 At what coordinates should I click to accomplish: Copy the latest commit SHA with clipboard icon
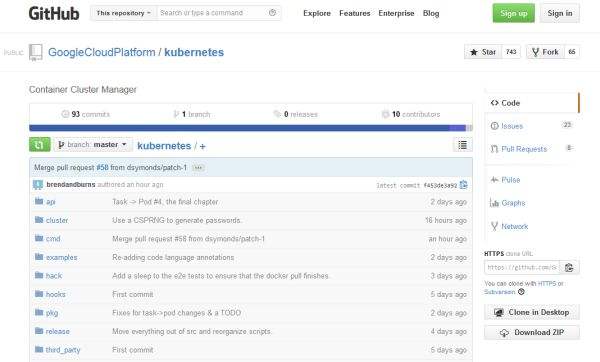coord(463,185)
